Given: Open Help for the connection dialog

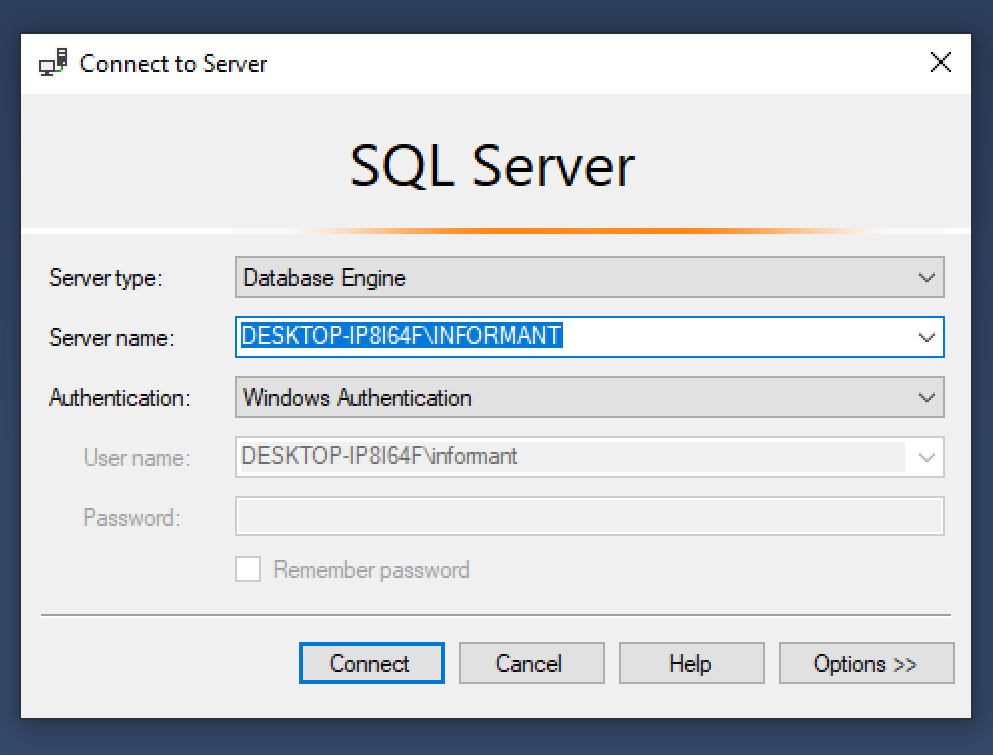Looking at the screenshot, I should pyautogui.click(x=692, y=663).
